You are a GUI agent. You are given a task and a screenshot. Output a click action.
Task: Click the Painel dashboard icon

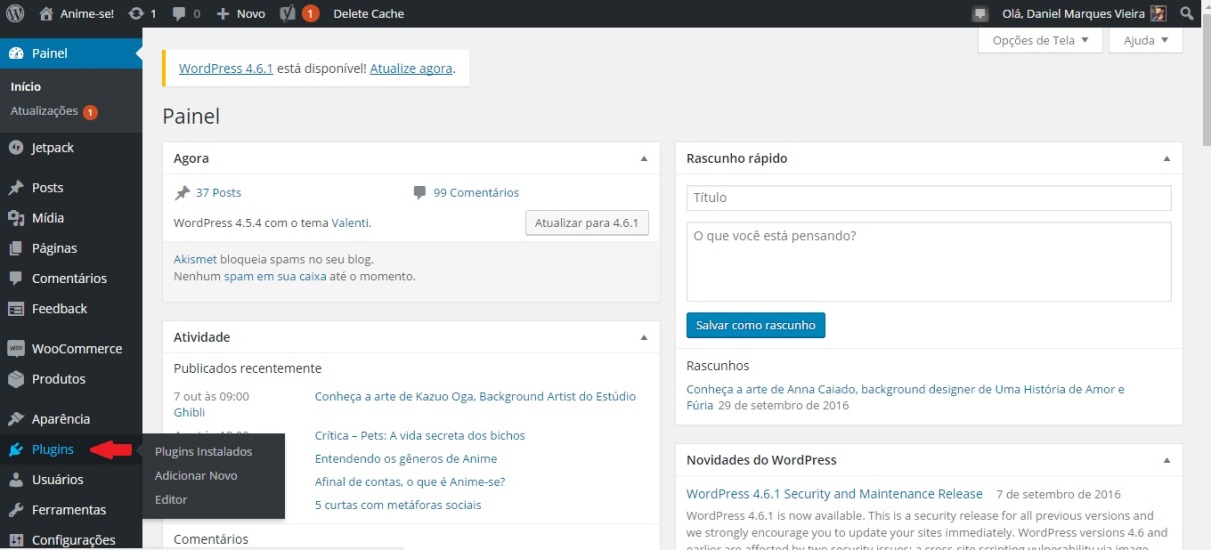coord(16,53)
